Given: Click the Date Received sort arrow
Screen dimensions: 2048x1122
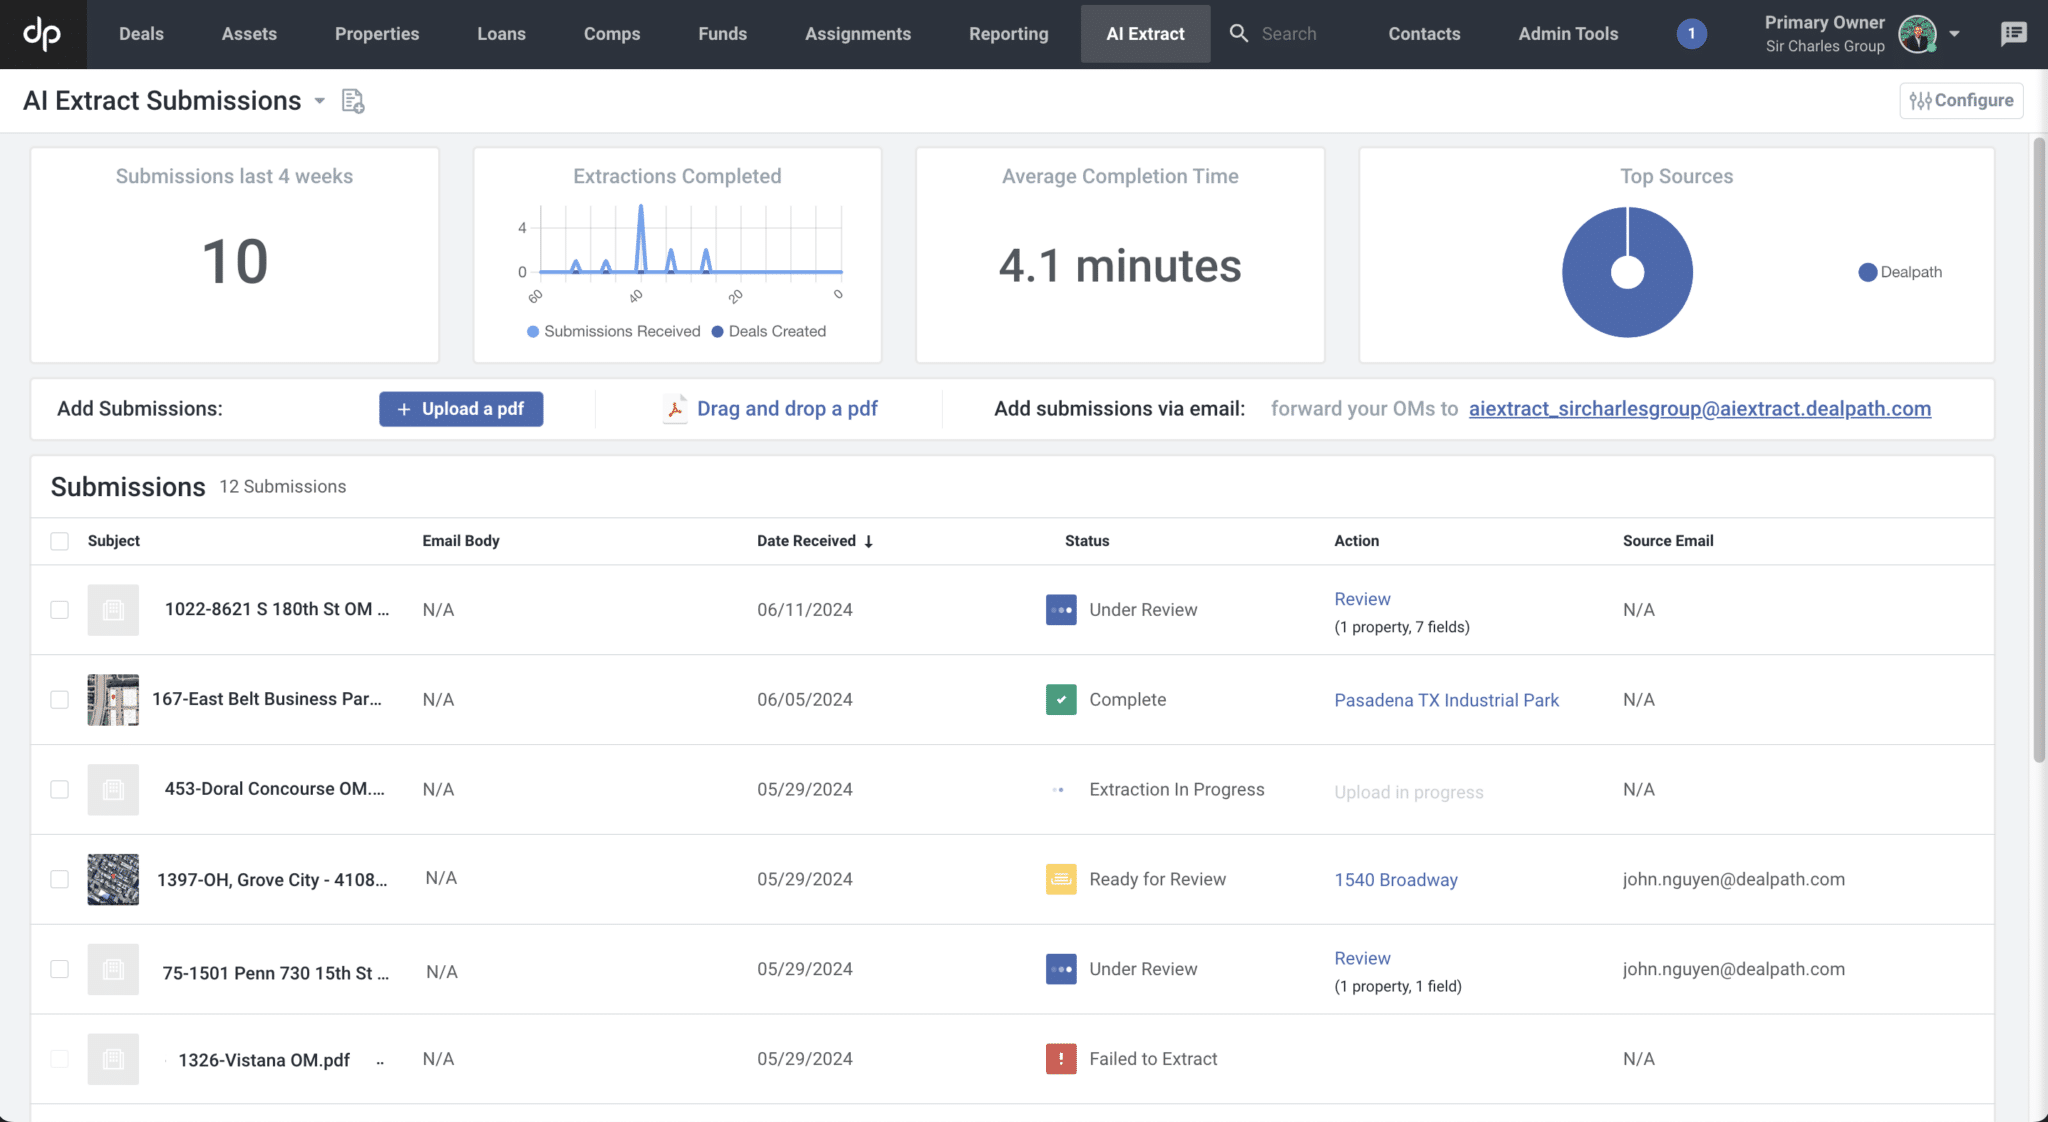Looking at the screenshot, I should 868,541.
